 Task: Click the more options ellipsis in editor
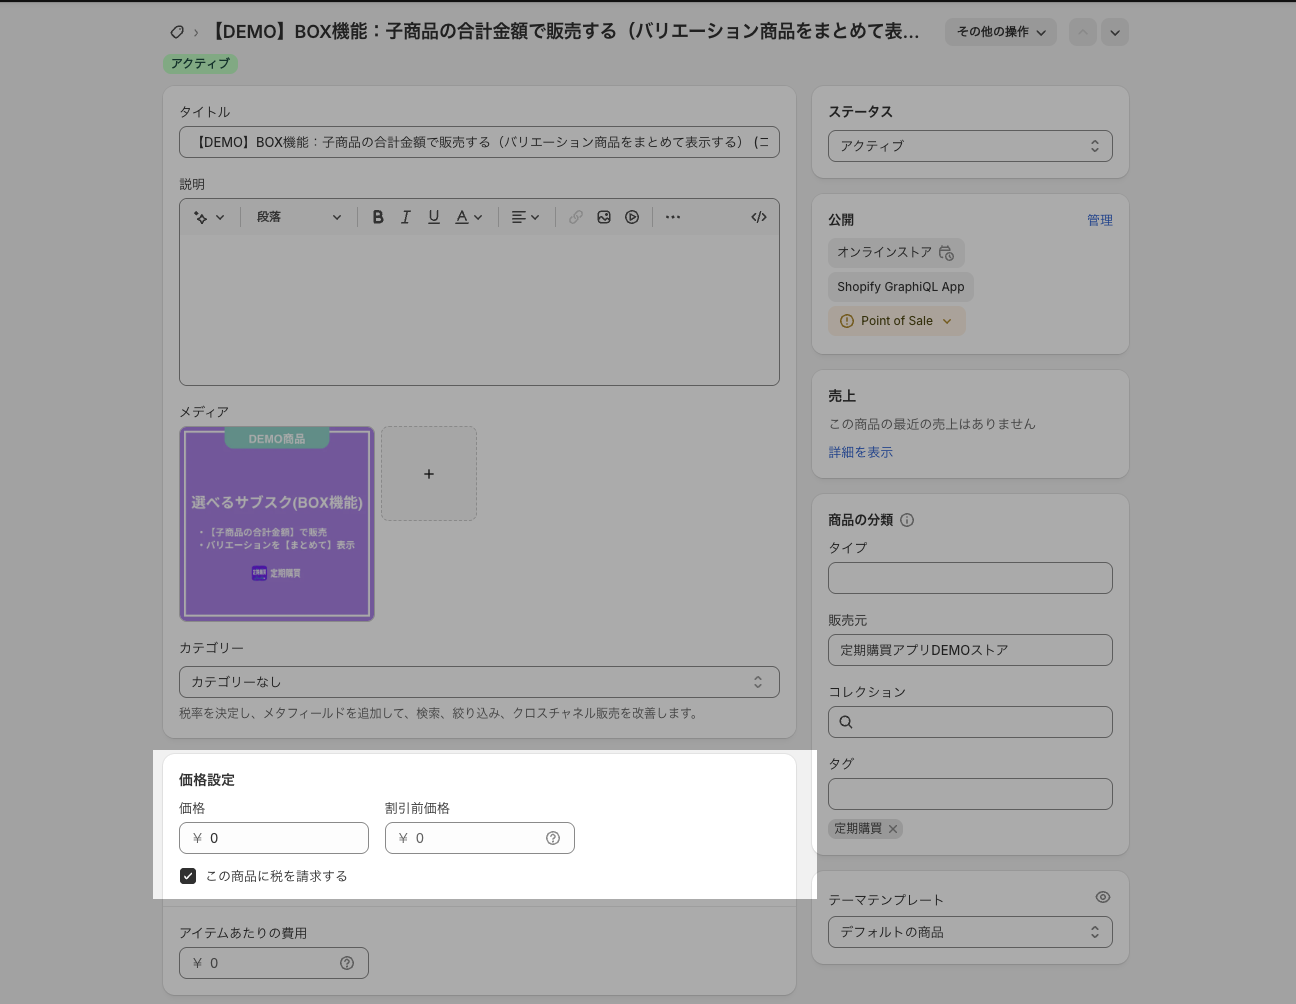point(673,217)
